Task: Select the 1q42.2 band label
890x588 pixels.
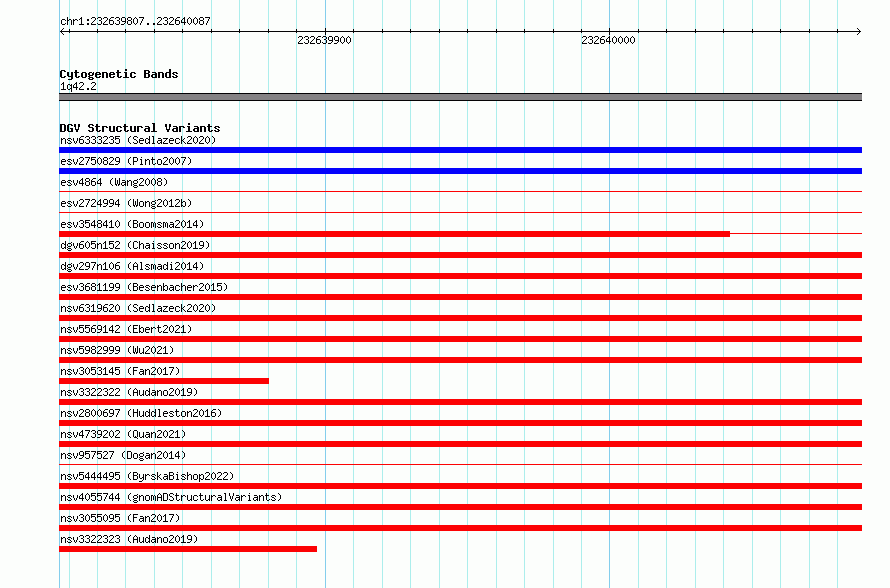Action: (x=78, y=86)
